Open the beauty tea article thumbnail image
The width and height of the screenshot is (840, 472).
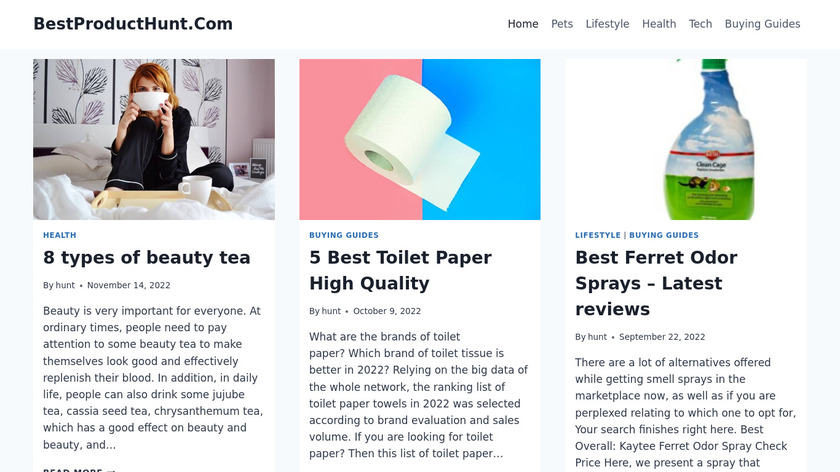(x=154, y=139)
